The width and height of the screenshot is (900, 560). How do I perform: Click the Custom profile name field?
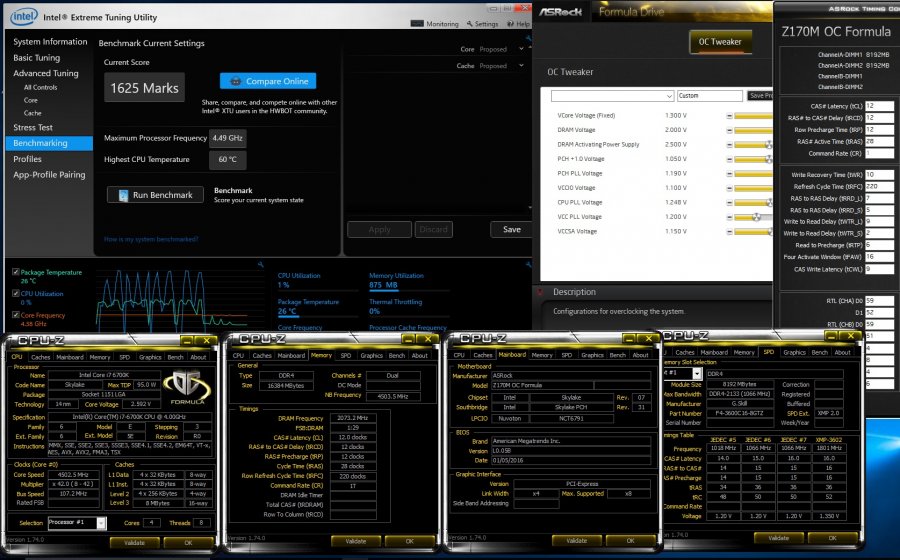coord(710,96)
